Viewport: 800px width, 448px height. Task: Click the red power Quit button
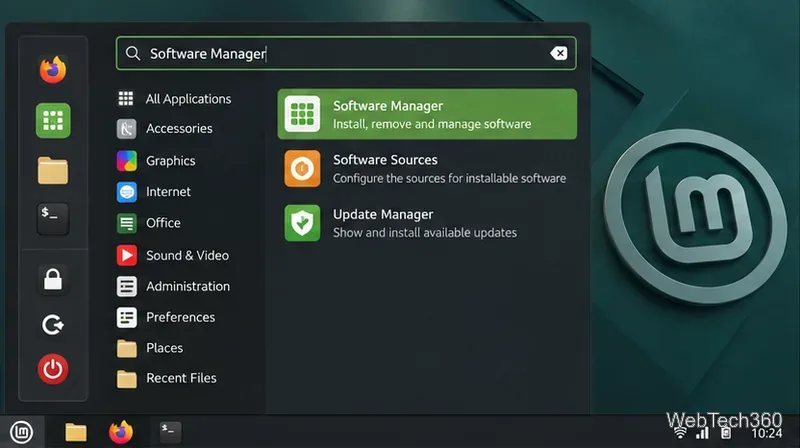[x=53, y=369]
